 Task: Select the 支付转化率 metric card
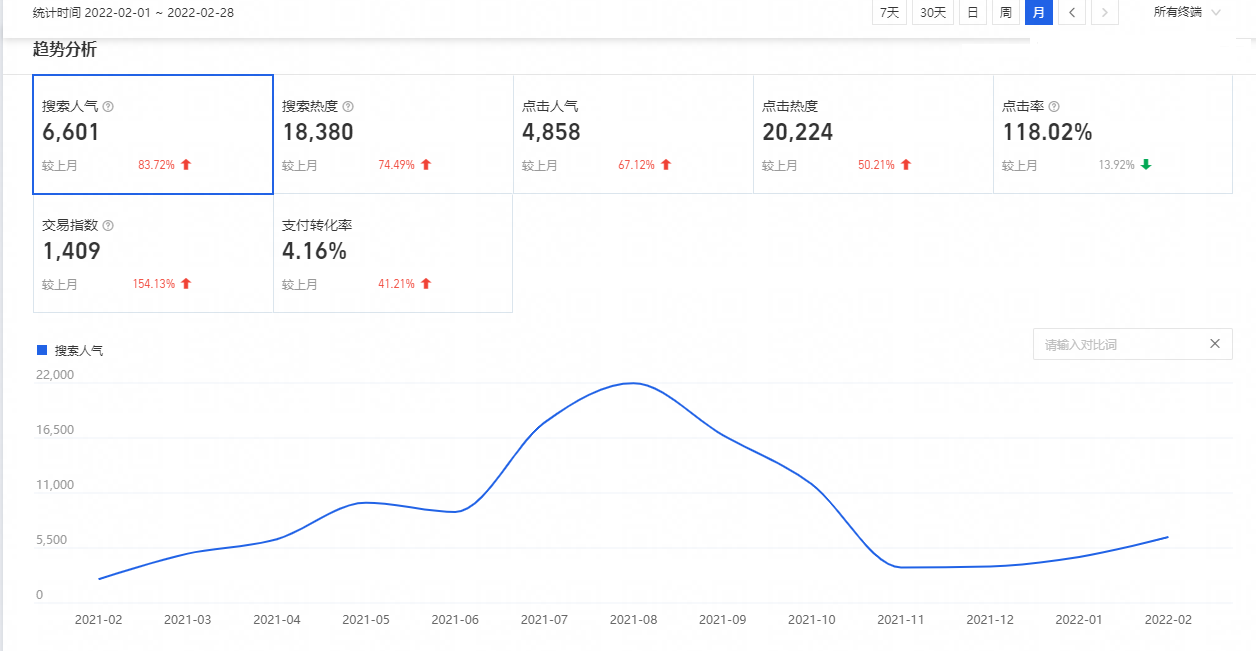point(393,254)
